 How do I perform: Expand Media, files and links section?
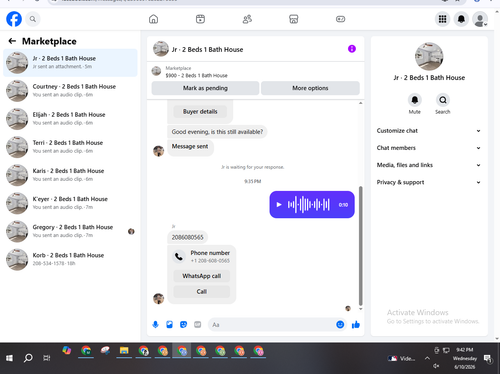[429, 165]
